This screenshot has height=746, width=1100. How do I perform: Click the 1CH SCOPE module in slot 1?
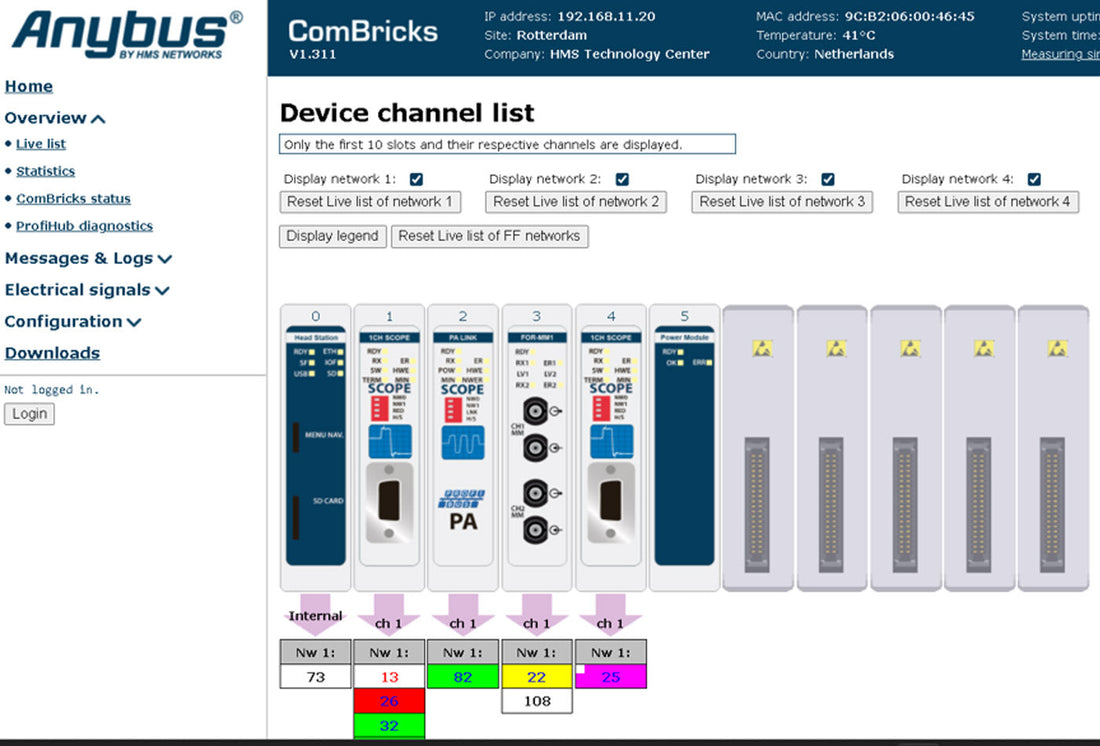[389, 445]
